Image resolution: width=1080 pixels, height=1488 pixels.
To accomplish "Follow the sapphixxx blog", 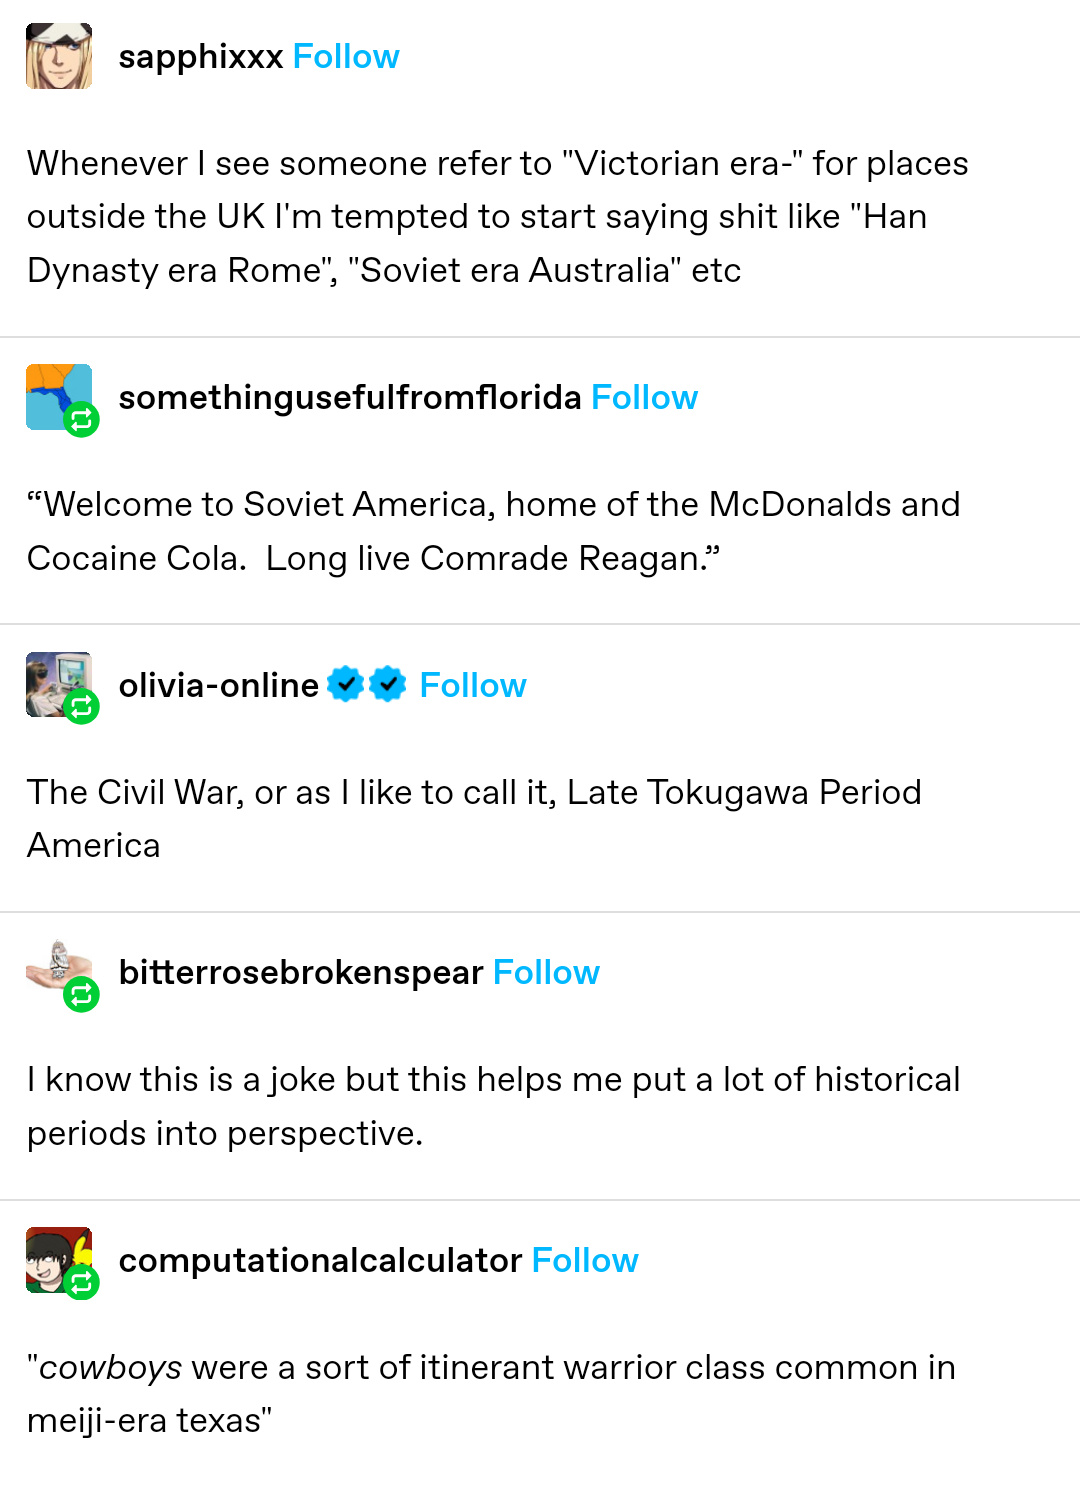I will click(x=346, y=57).
